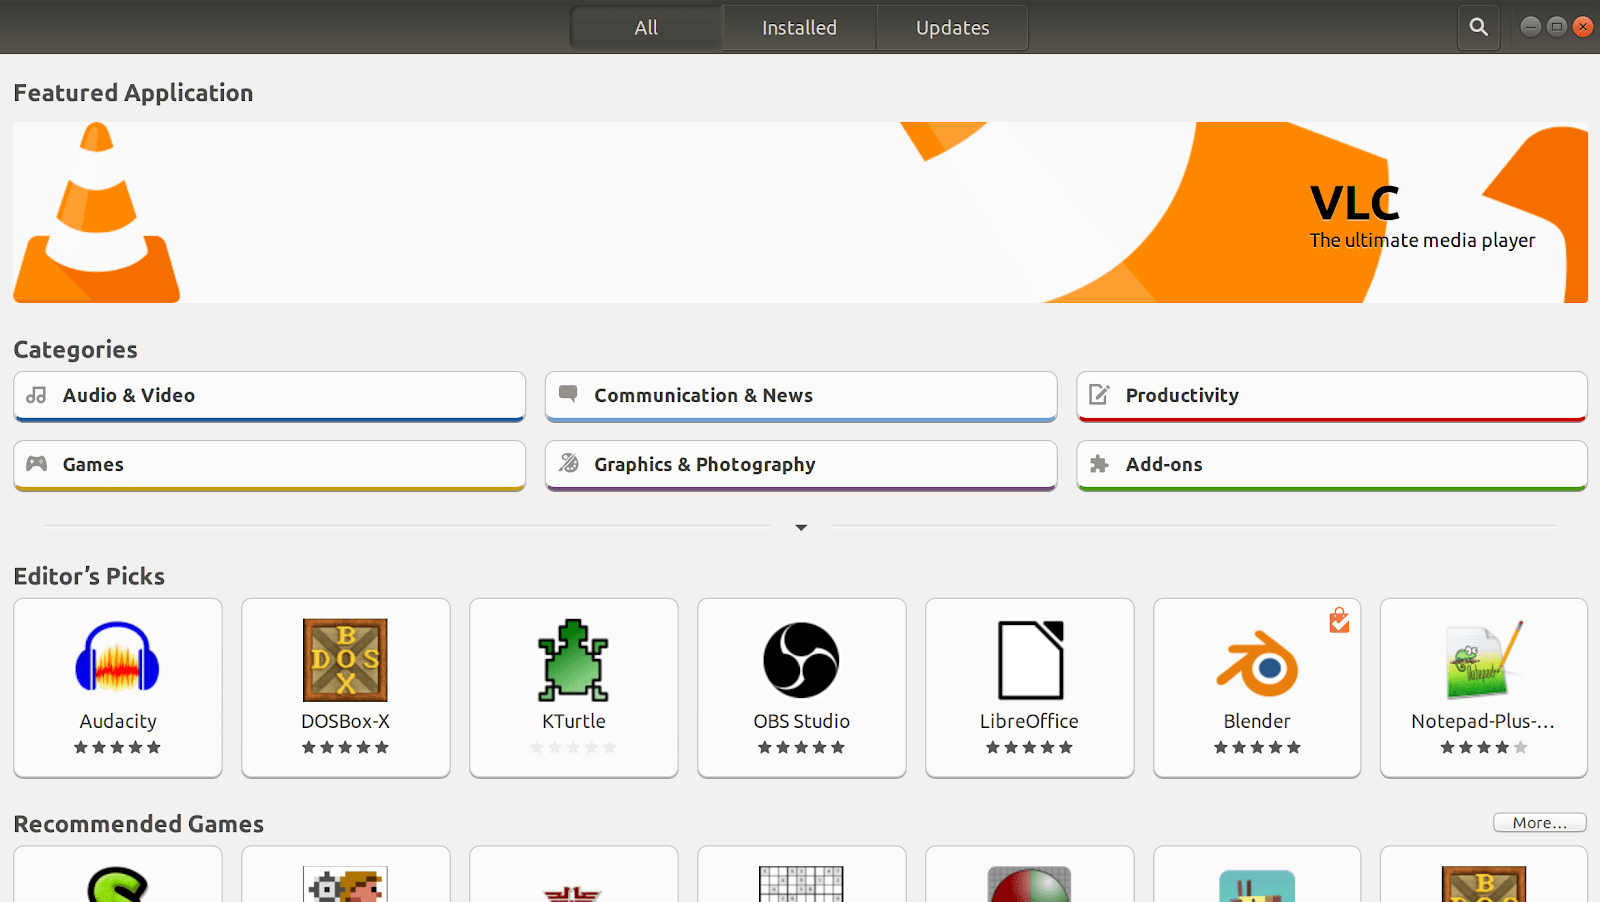This screenshot has height=902, width=1600.
Task: Open the sudoku grid game icon
Action: click(801, 884)
